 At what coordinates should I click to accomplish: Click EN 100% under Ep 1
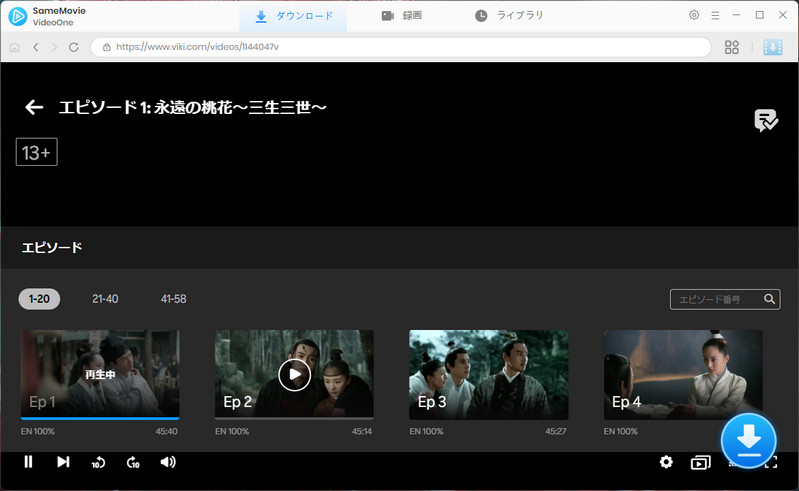[x=38, y=431]
